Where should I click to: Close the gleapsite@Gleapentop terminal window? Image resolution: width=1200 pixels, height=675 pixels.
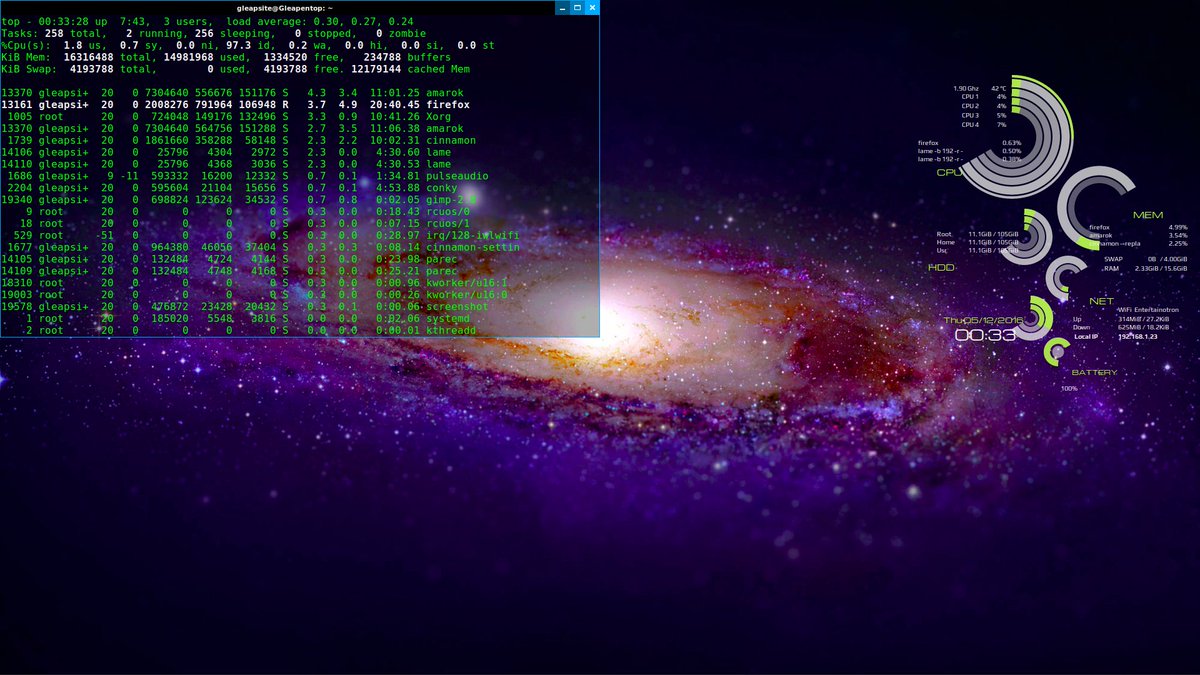pos(593,7)
